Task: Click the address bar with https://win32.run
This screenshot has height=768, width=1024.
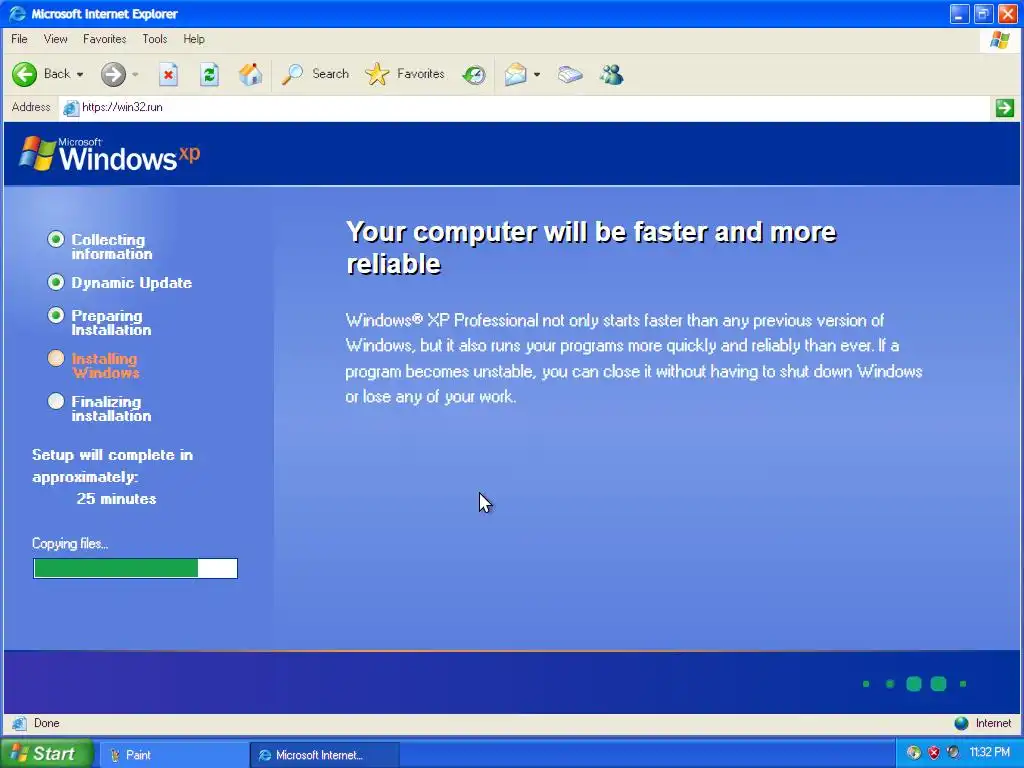Action: tap(524, 108)
